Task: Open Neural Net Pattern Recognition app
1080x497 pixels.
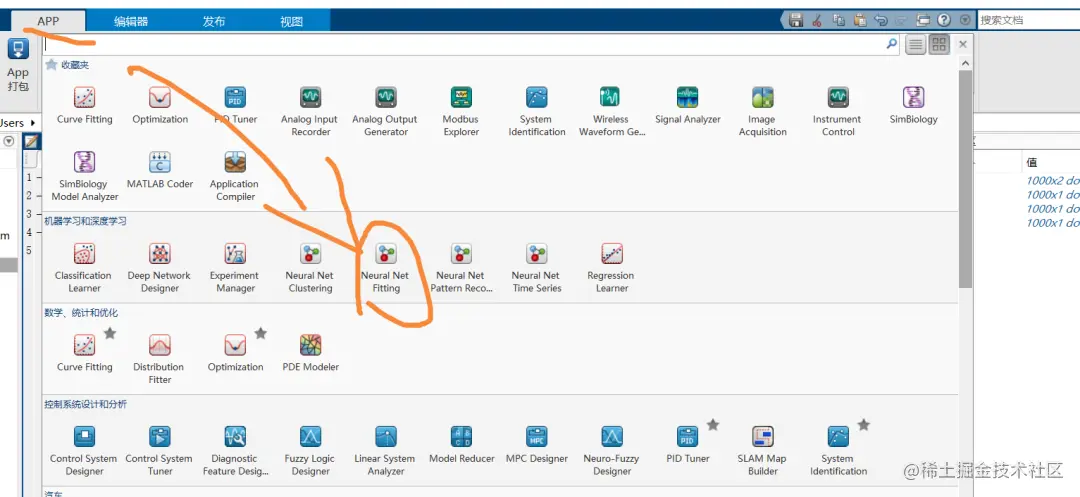Action: (461, 268)
